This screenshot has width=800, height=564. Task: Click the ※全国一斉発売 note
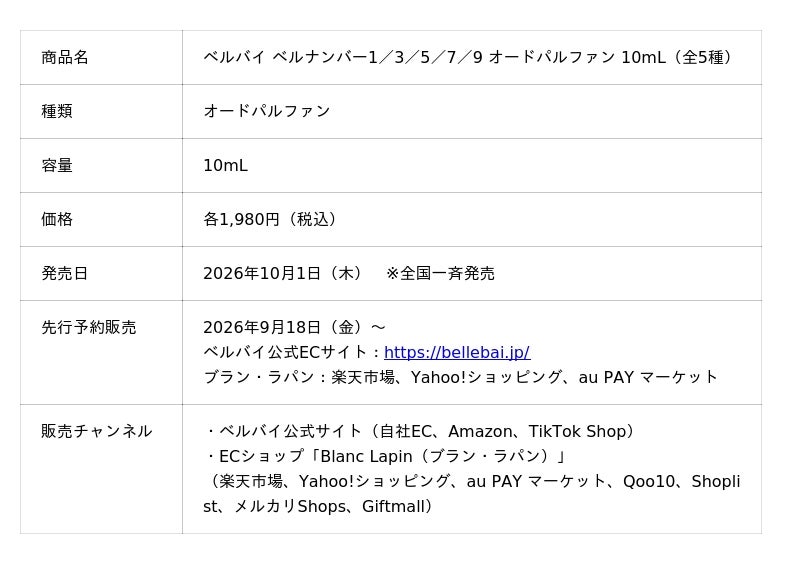(x=440, y=274)
